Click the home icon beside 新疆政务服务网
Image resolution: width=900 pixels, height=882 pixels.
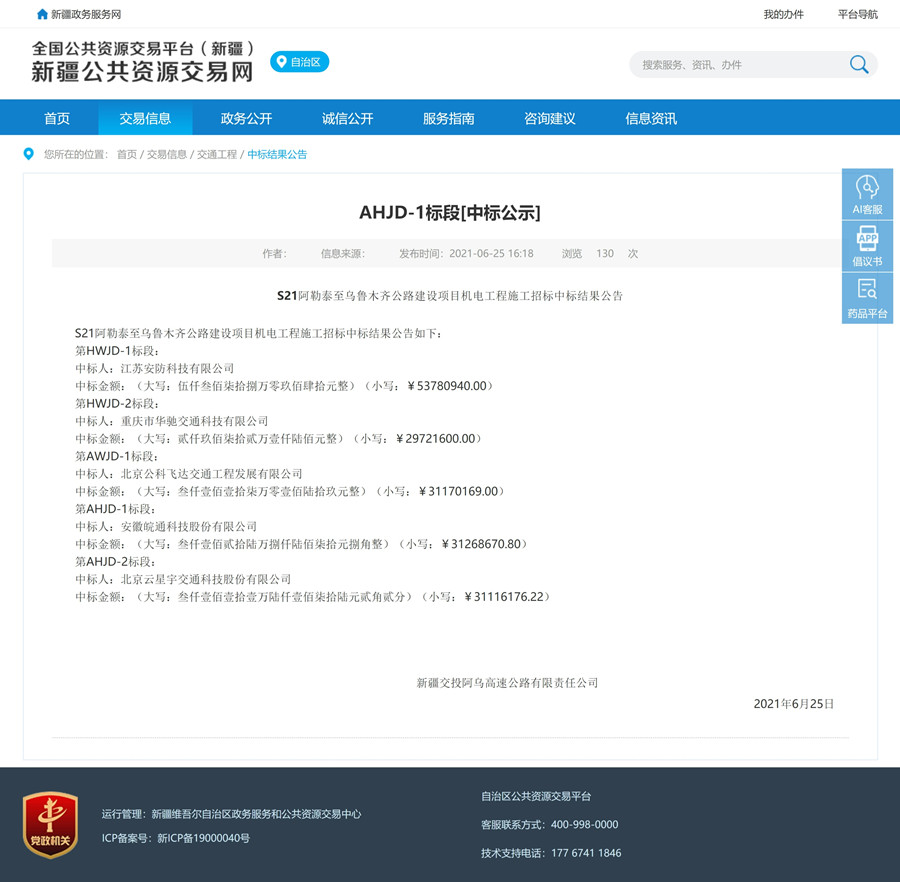pos(42,14)
